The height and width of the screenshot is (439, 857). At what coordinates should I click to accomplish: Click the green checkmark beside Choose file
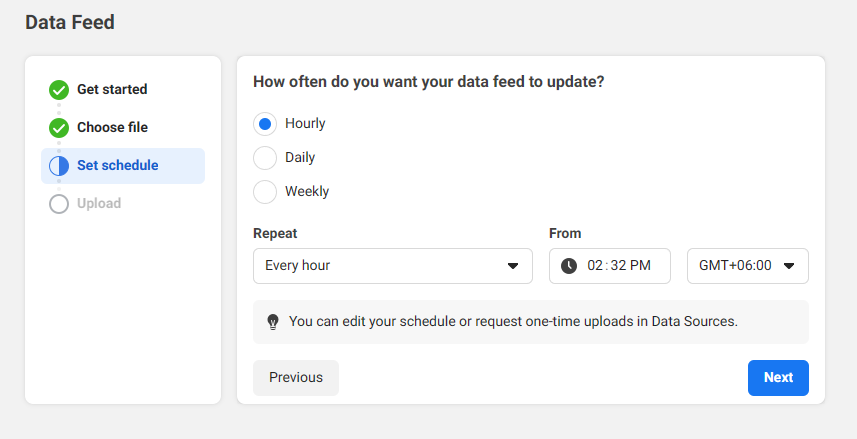[x=59, y=128]
